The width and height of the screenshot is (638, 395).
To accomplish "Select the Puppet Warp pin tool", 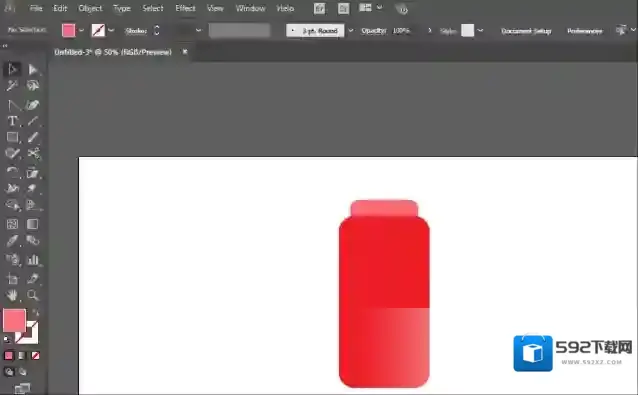I will pos(33,188).
